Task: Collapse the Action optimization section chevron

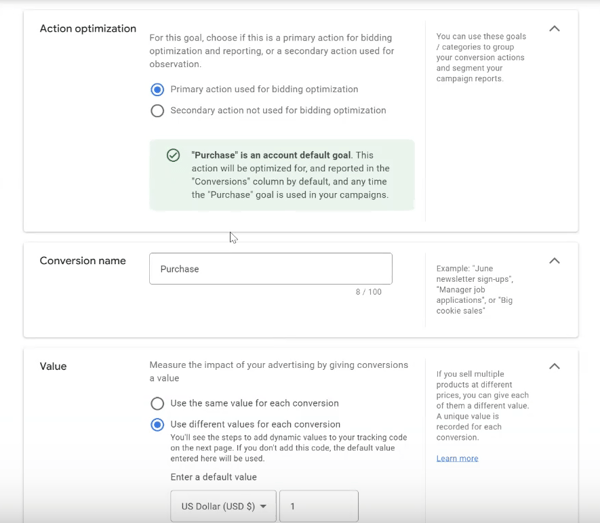Action: (x=555, y=29)
